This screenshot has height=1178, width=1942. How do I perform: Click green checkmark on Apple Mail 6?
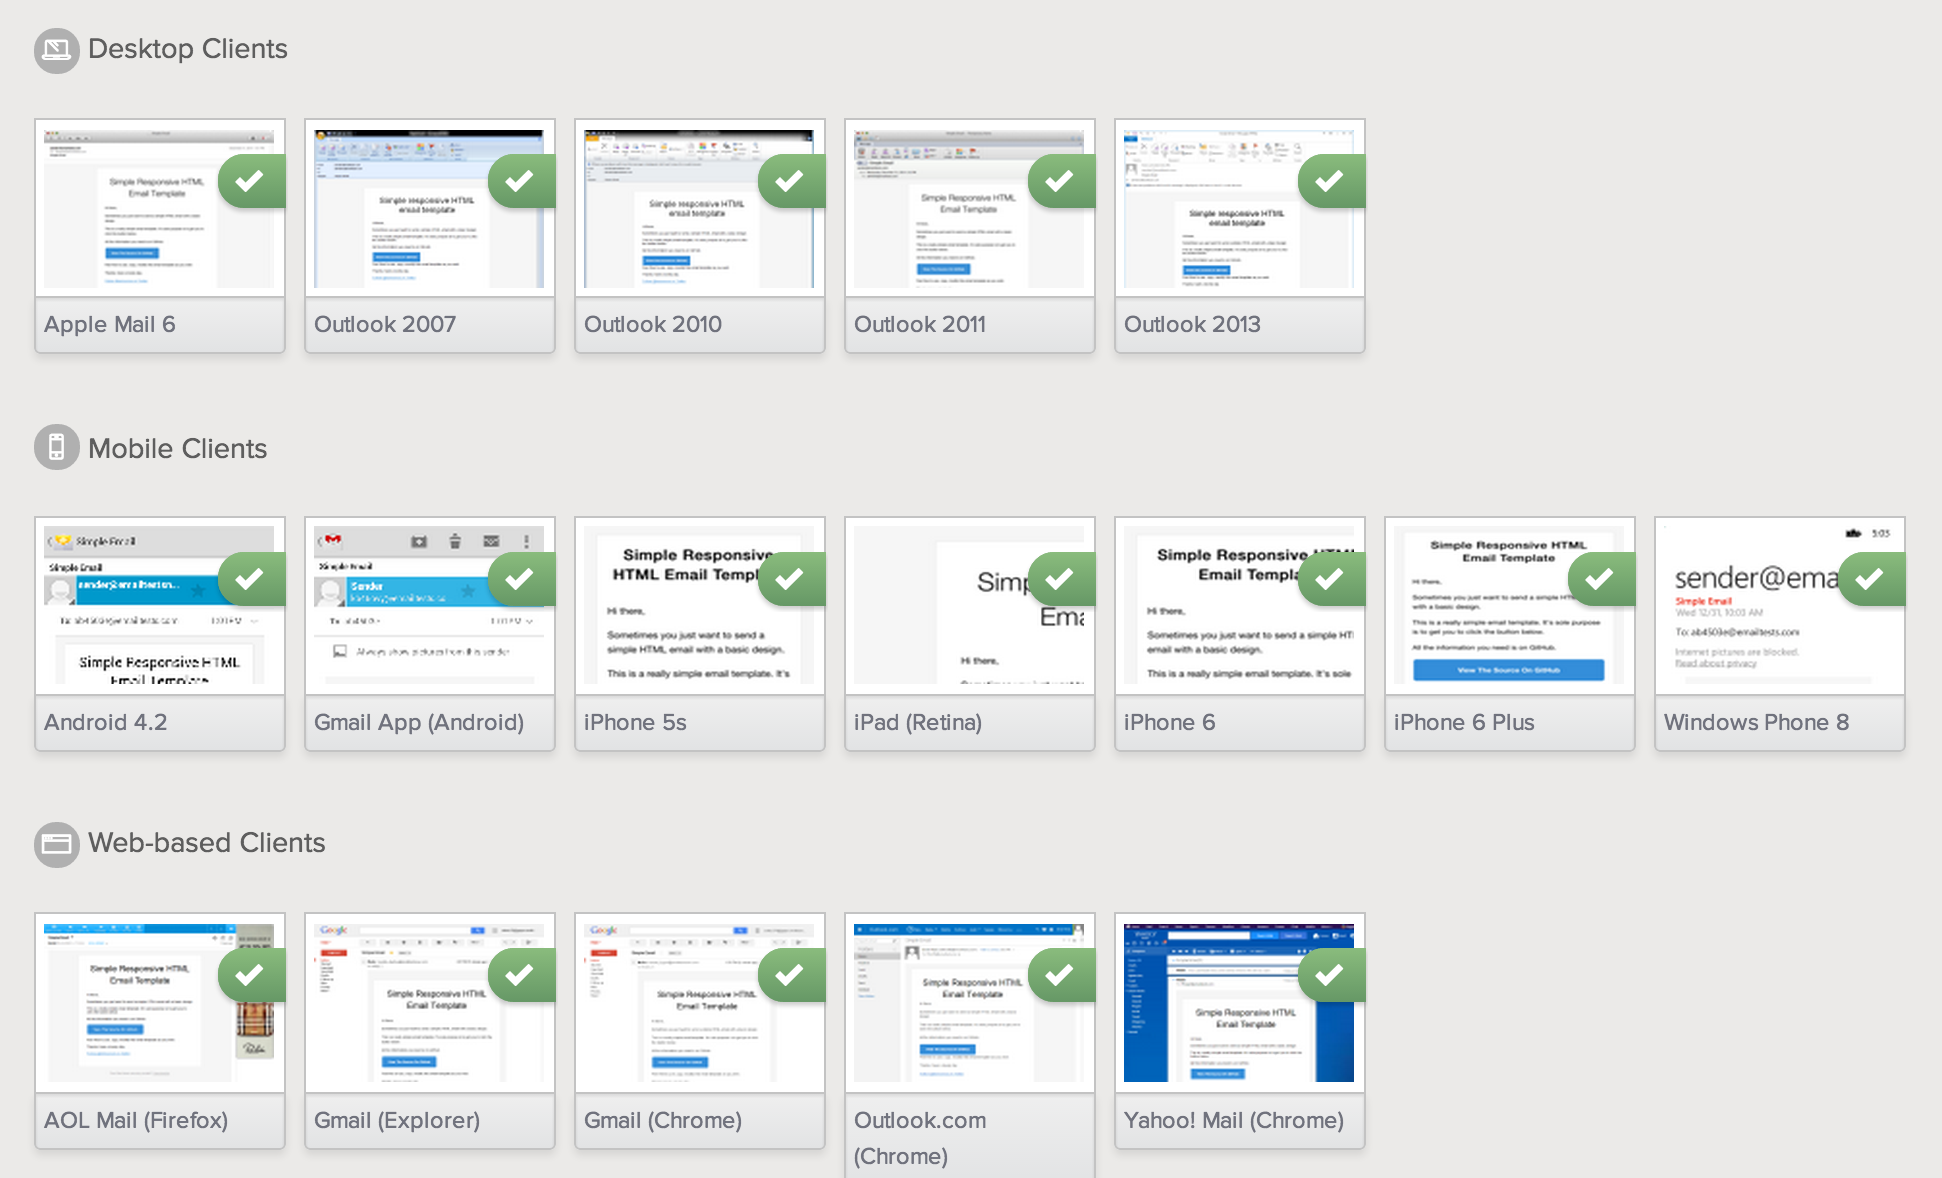(x=251, y=181)
